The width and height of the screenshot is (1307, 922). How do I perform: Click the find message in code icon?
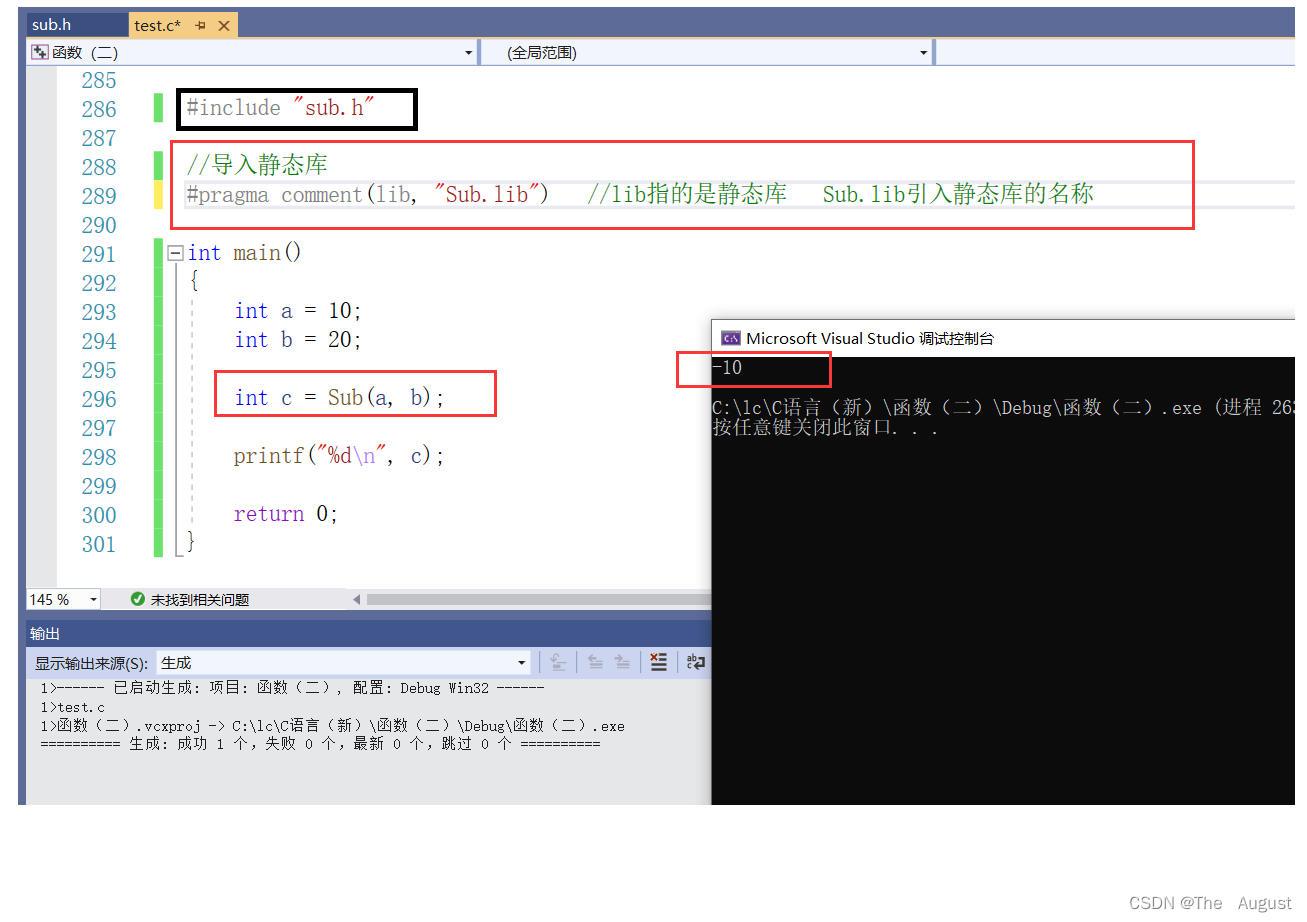pyautogui.click(x=558, y=662)
